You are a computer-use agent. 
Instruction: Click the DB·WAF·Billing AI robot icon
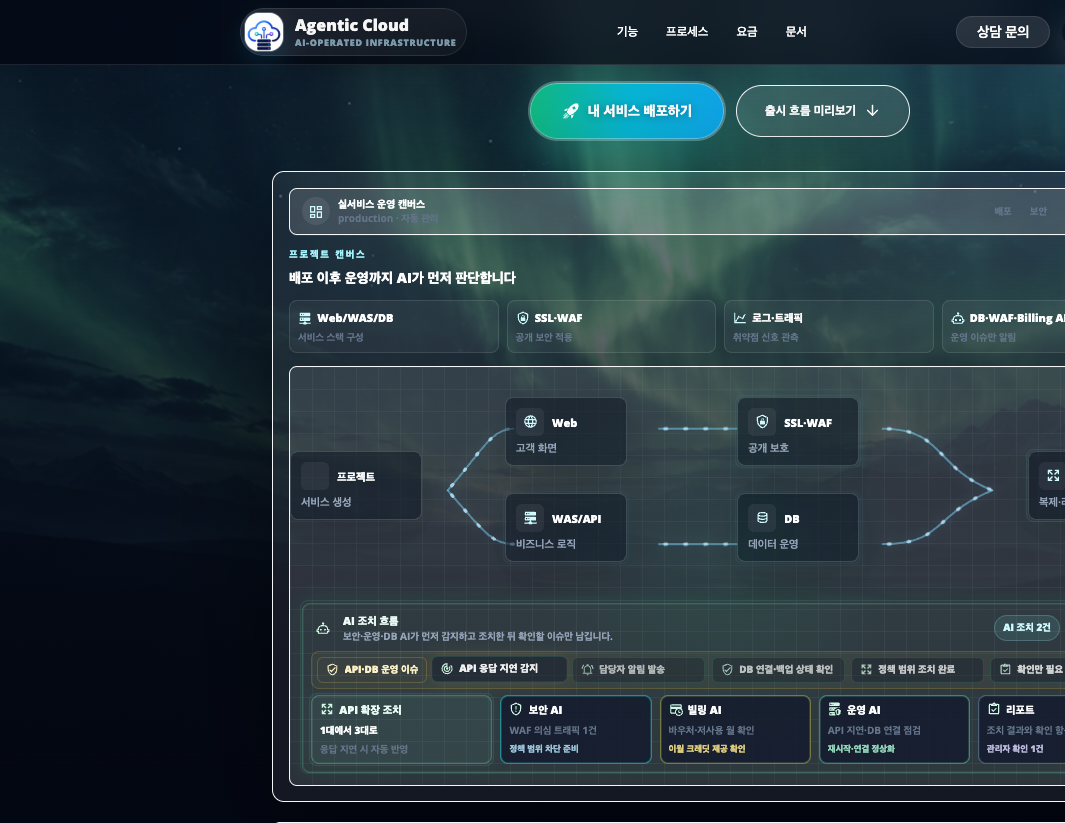tap(958, 318)
